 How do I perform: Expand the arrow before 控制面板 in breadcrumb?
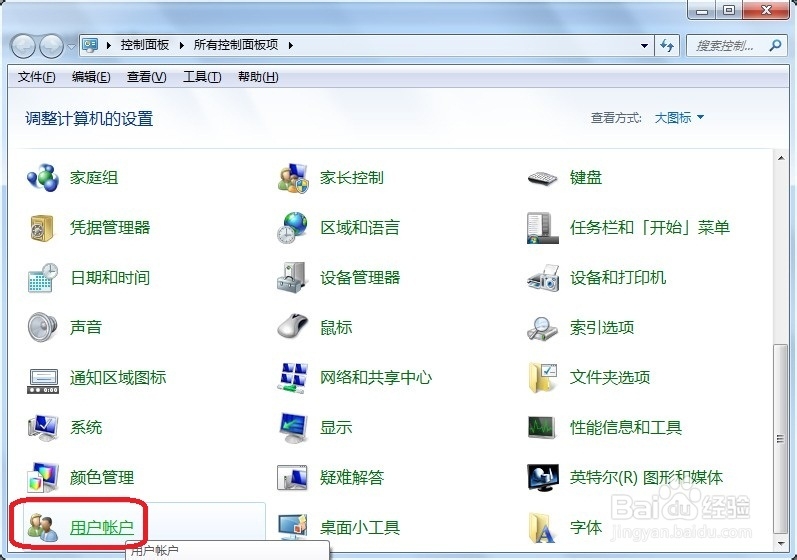pos(108,45)
